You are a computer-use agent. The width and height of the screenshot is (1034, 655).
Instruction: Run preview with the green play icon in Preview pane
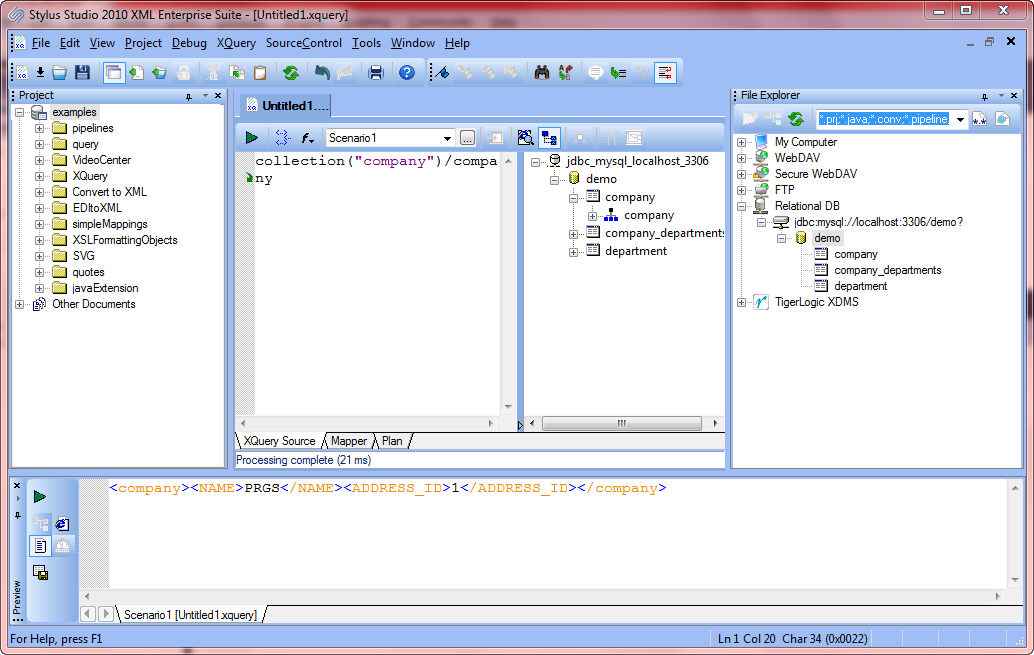click(40, 496)
